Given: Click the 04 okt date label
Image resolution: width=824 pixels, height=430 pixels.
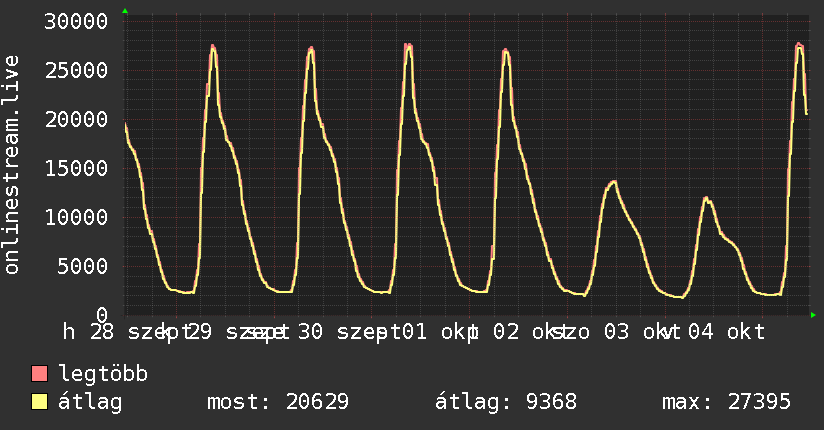Looking at the screenshot, I should coord(727,332).
